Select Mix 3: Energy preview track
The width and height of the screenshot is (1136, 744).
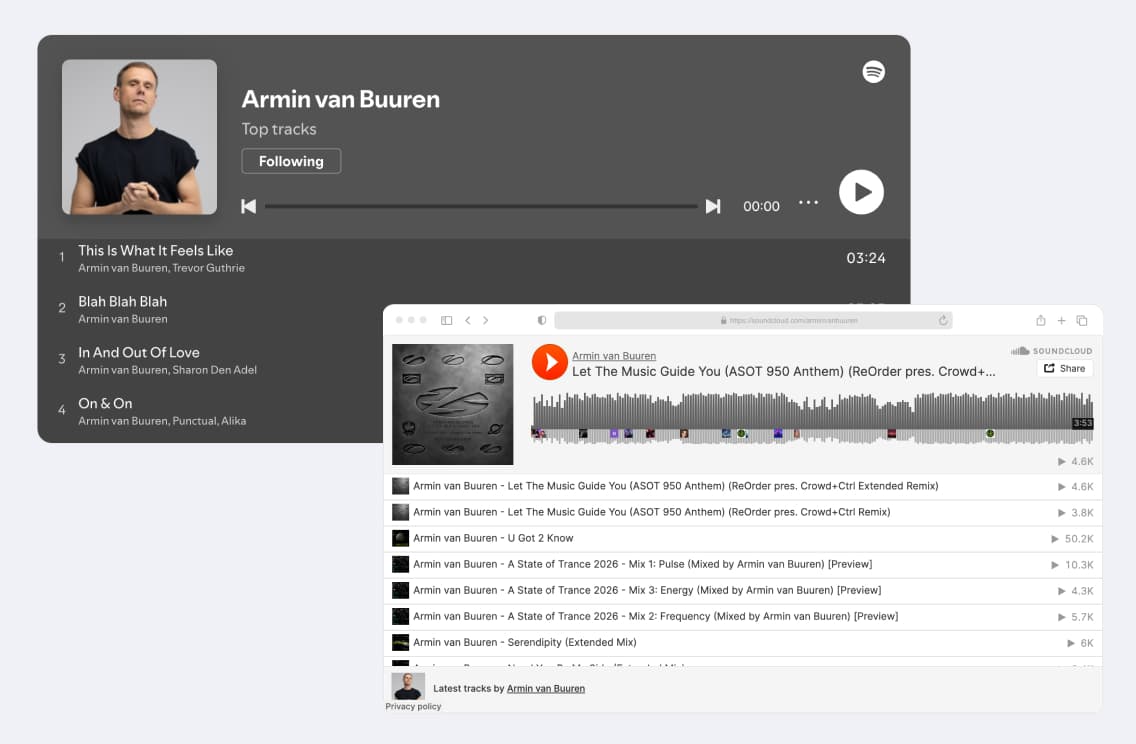click(743, 590)
